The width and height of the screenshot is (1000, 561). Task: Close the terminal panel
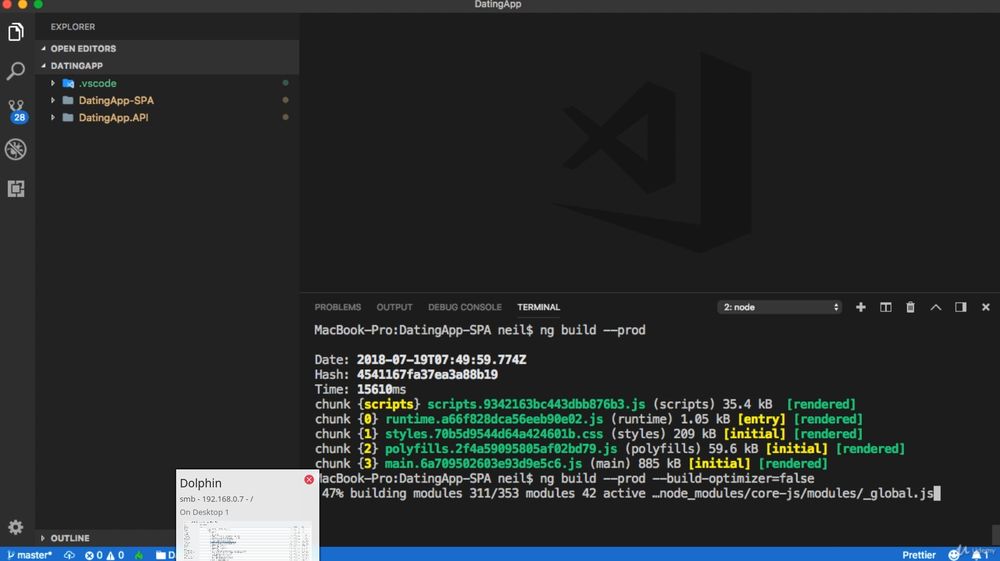pyautogui.click(x=985, y=307)
